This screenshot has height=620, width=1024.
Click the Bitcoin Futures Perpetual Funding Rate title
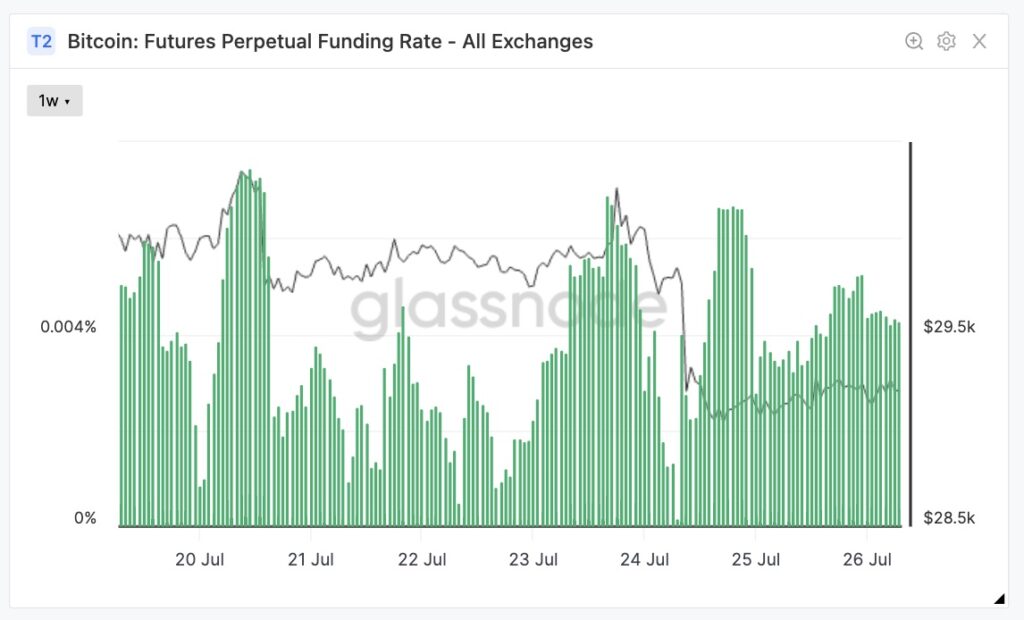point(330,41)
